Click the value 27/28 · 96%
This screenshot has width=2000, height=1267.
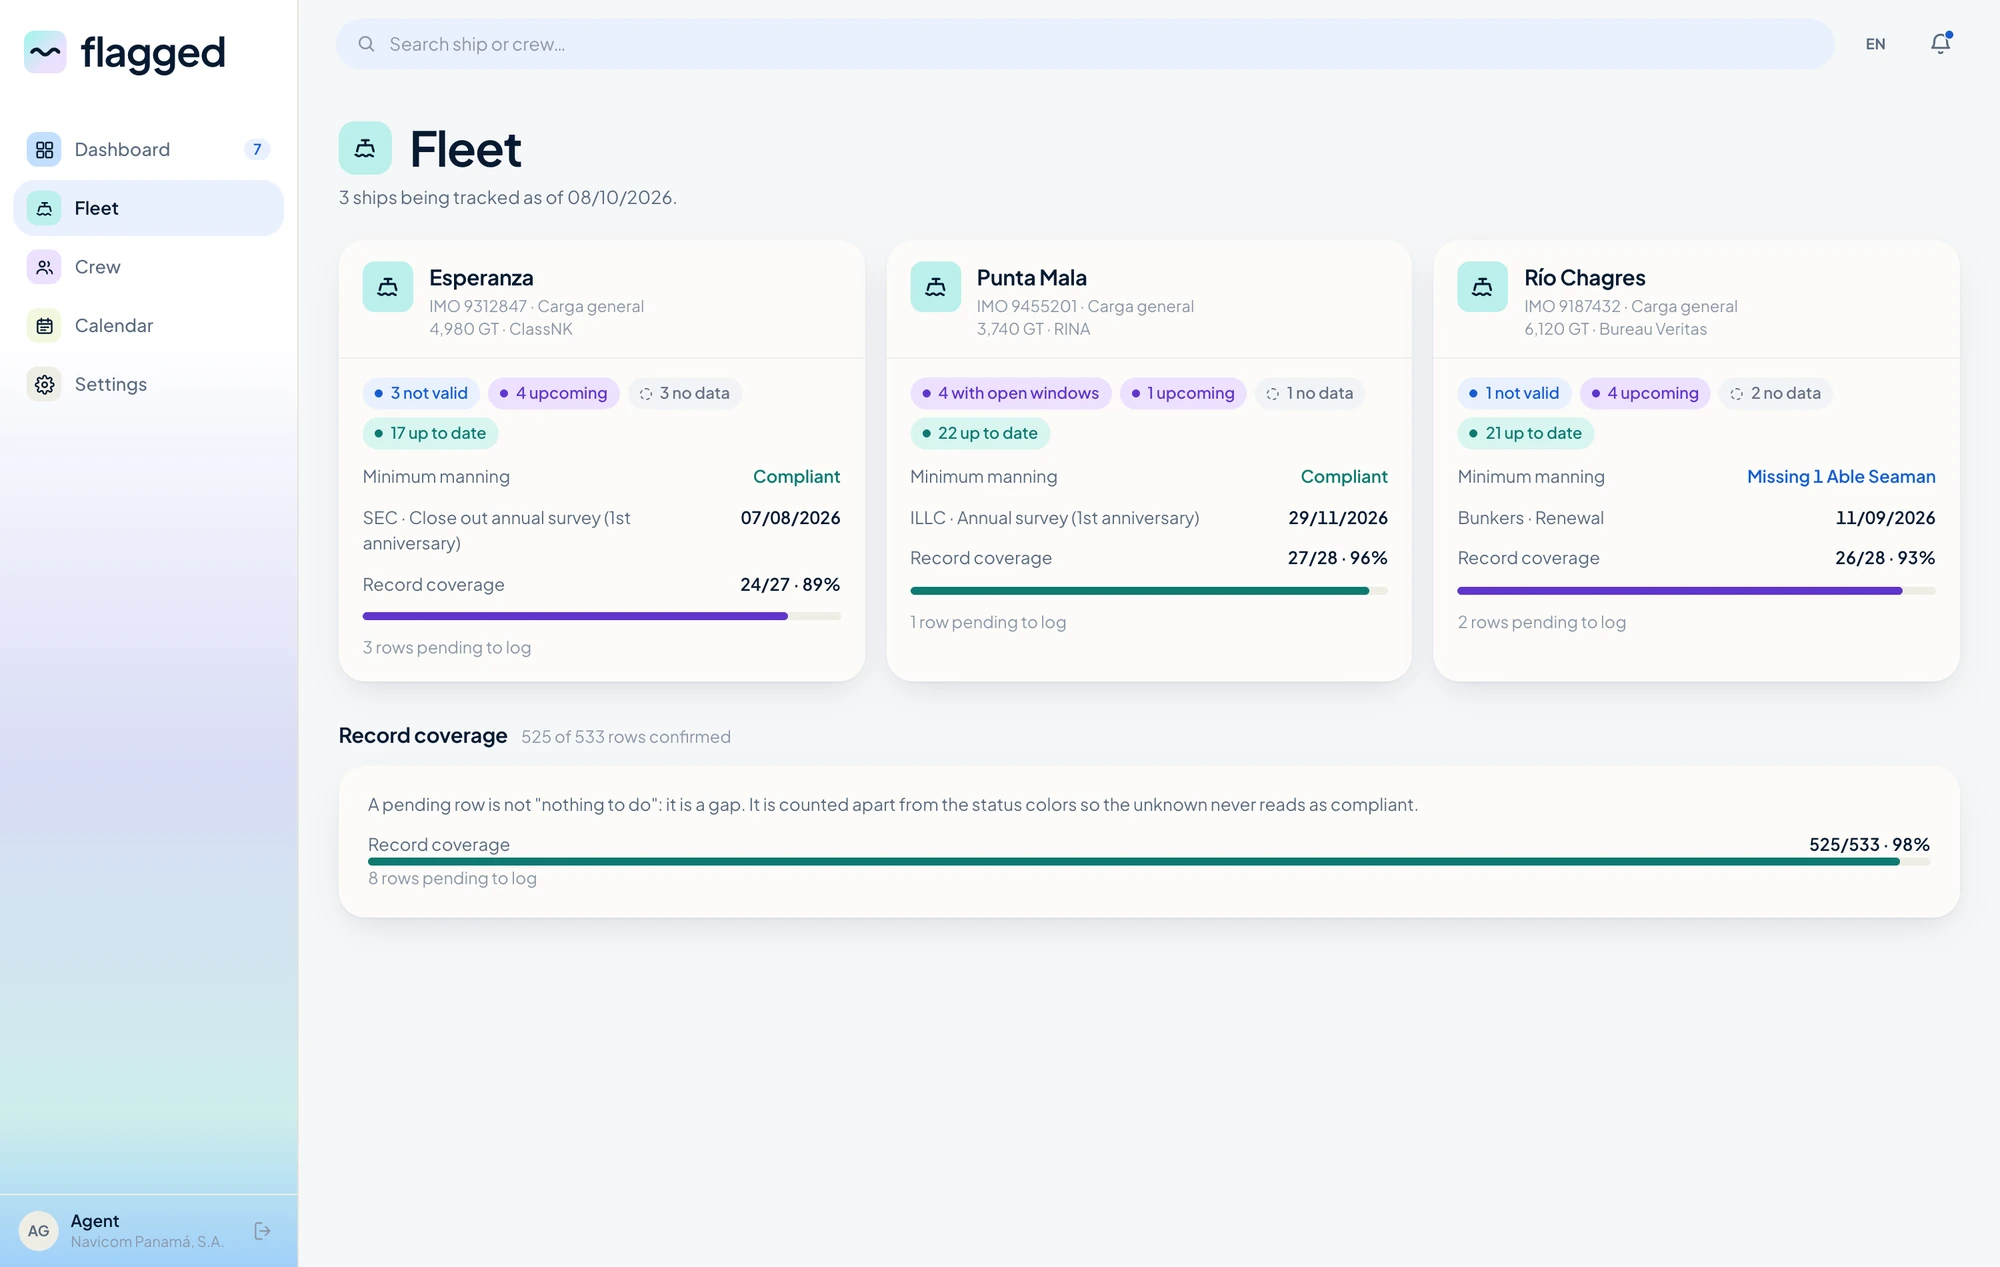[1338, 558]
